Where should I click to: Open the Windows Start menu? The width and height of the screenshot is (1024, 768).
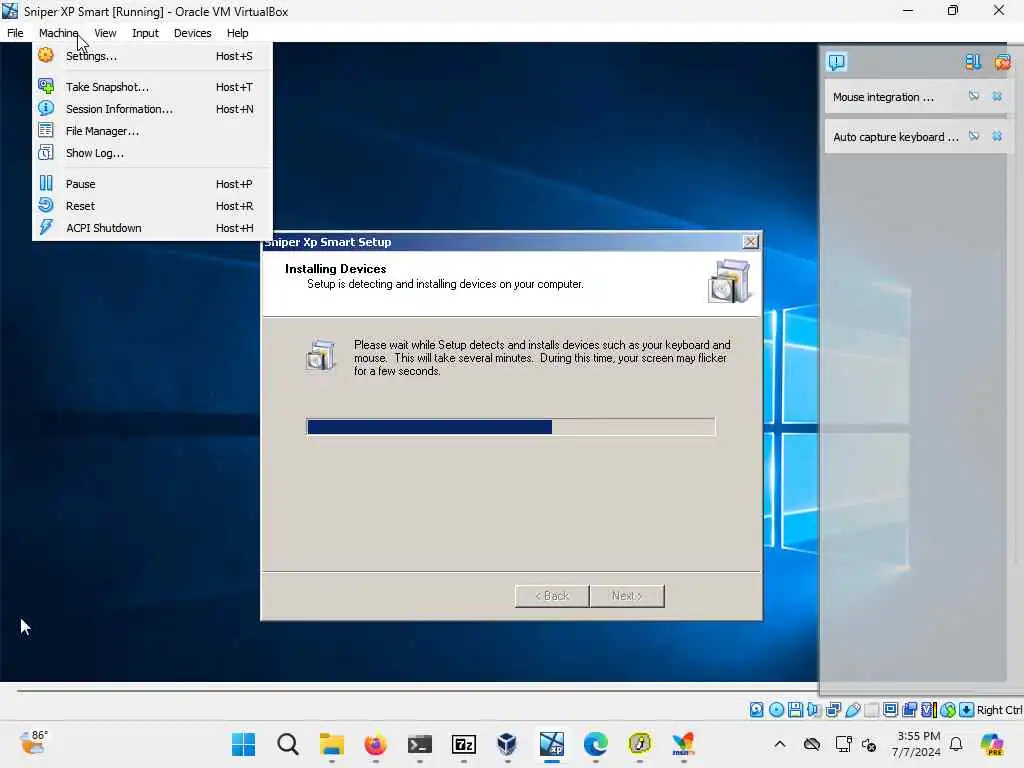coord(244,744)
